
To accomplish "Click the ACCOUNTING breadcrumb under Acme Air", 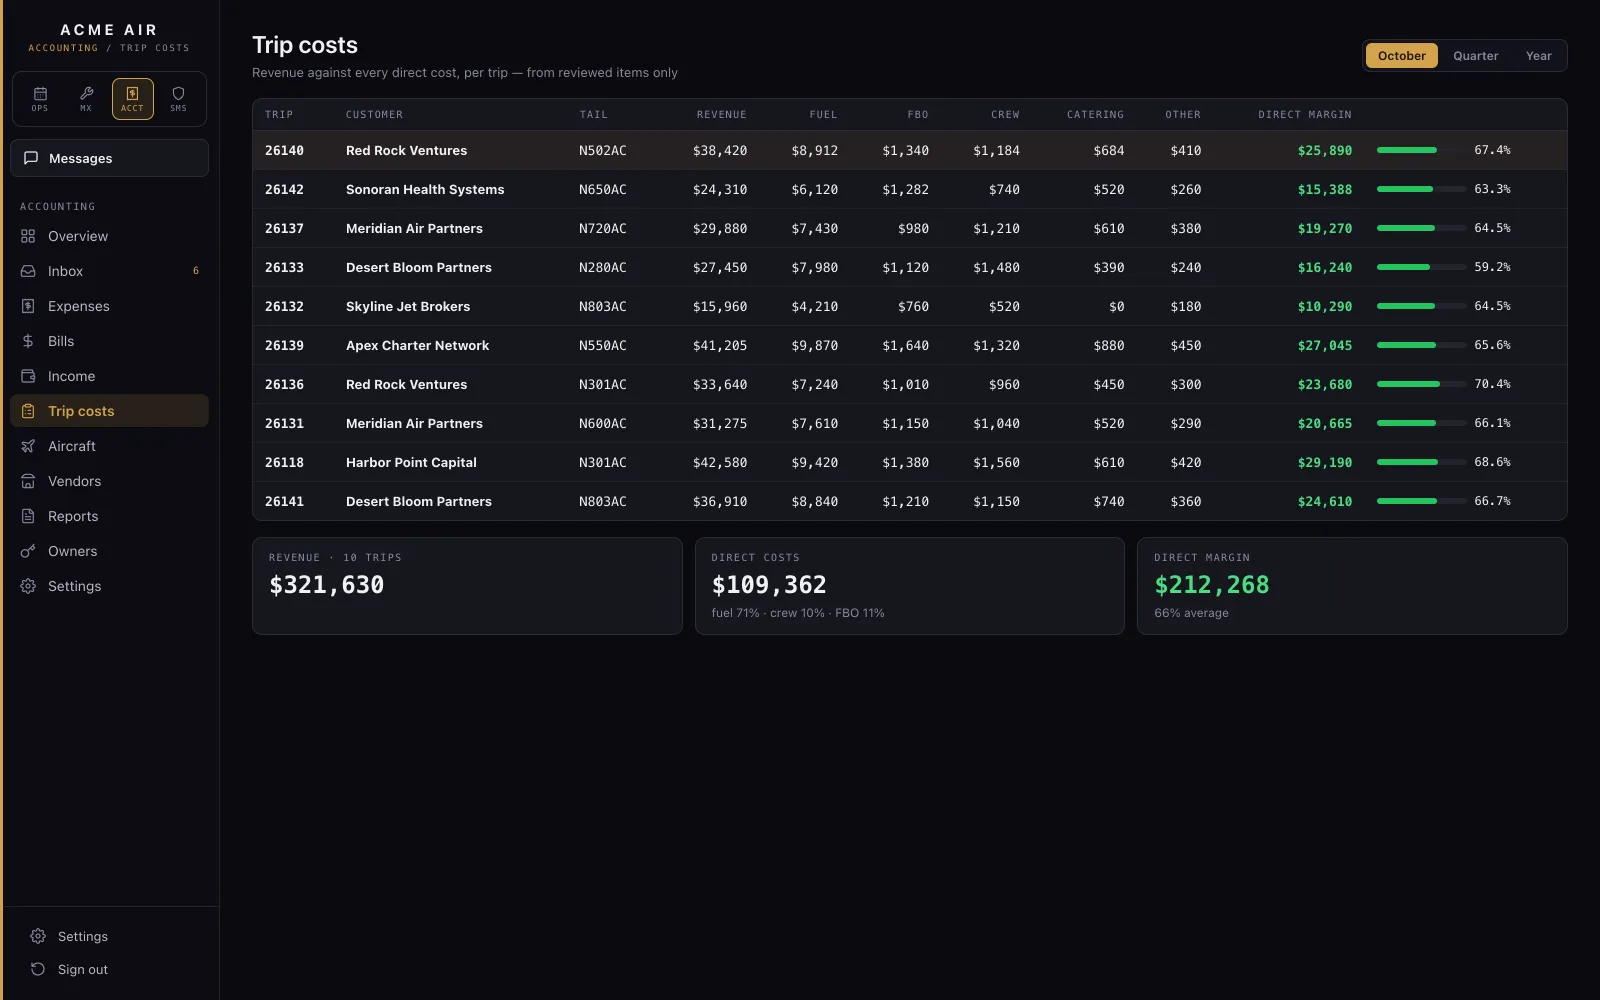I will pos(63,48).
